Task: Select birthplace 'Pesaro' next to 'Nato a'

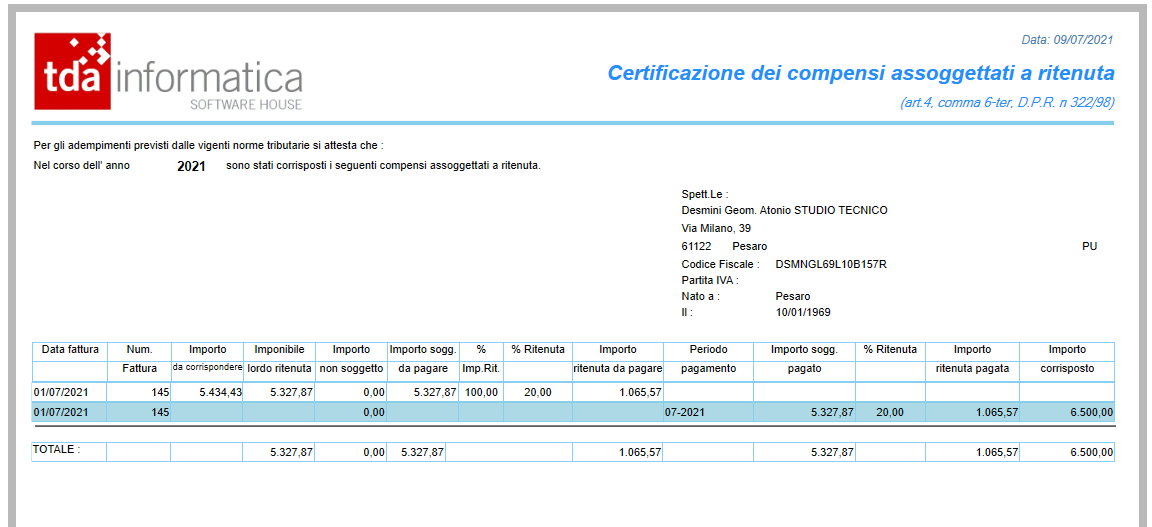Action: tap(793, 296)
